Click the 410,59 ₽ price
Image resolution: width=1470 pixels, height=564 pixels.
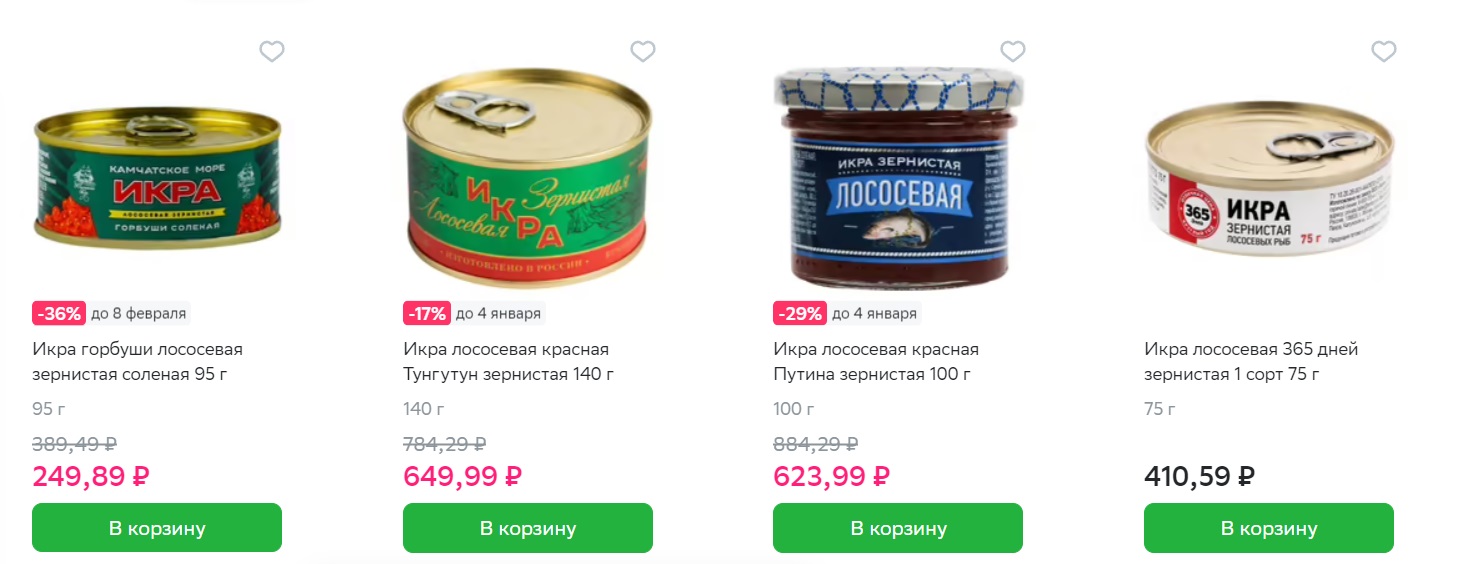pos(1199,476)
